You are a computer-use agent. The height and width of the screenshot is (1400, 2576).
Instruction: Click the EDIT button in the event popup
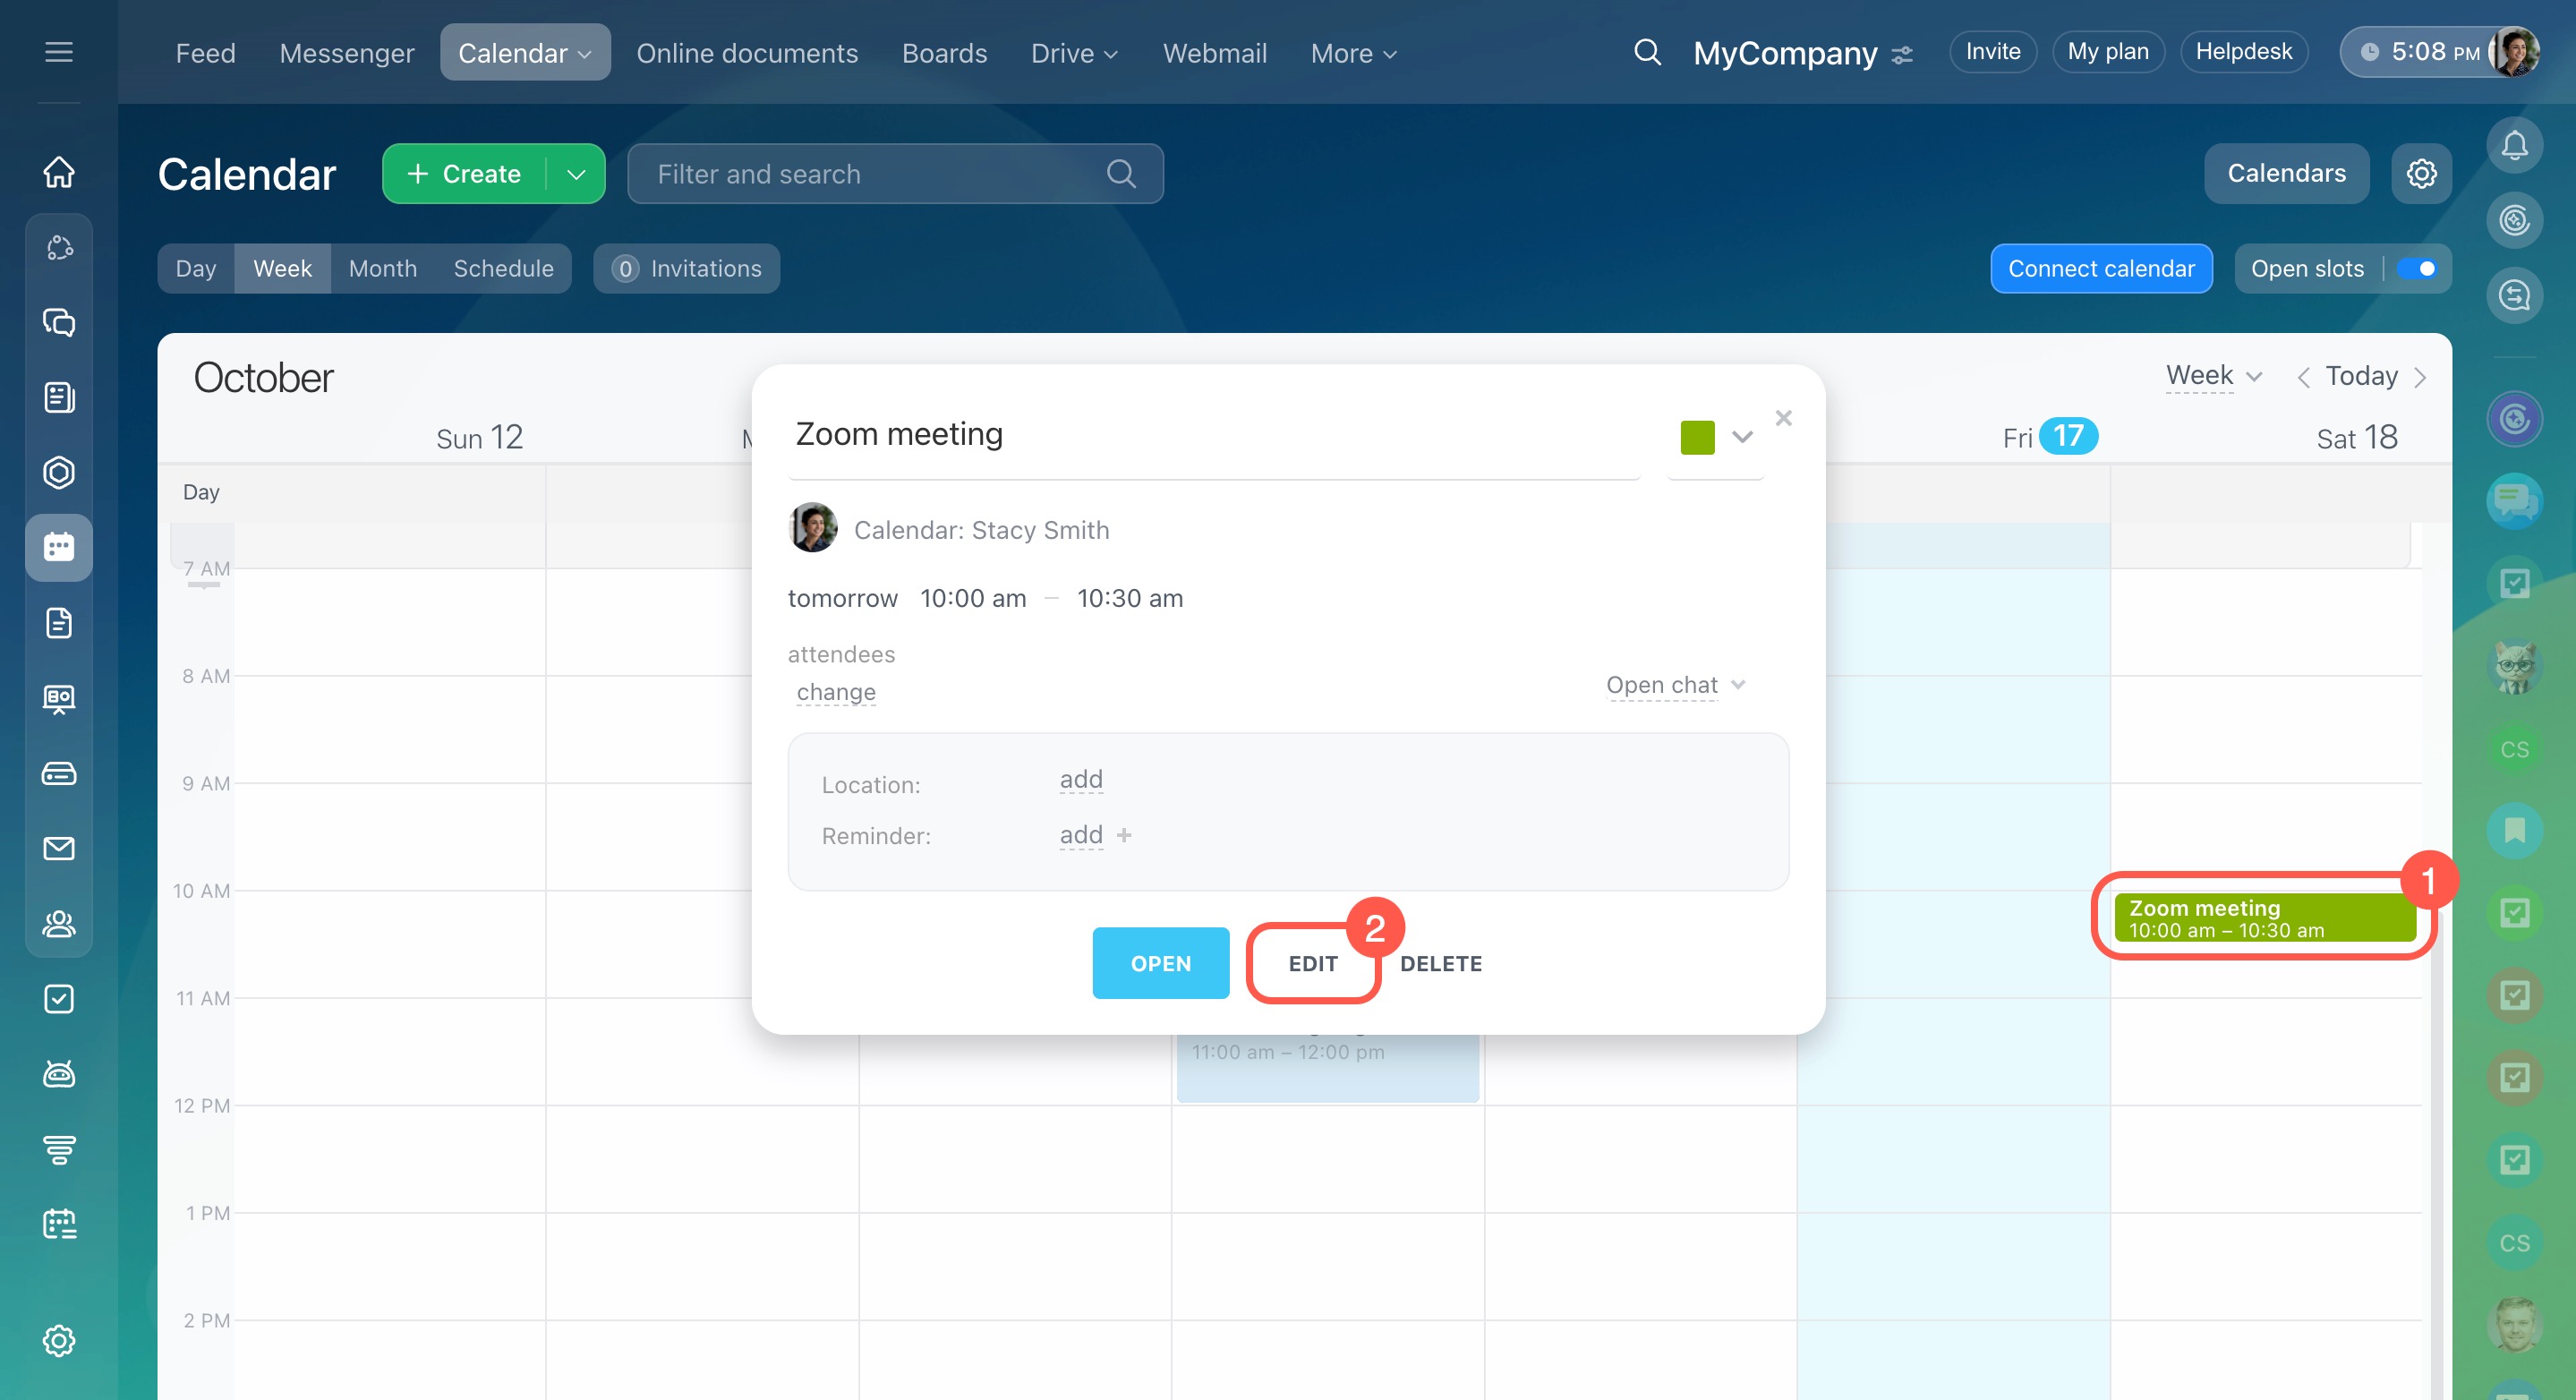click(1312, 963)
